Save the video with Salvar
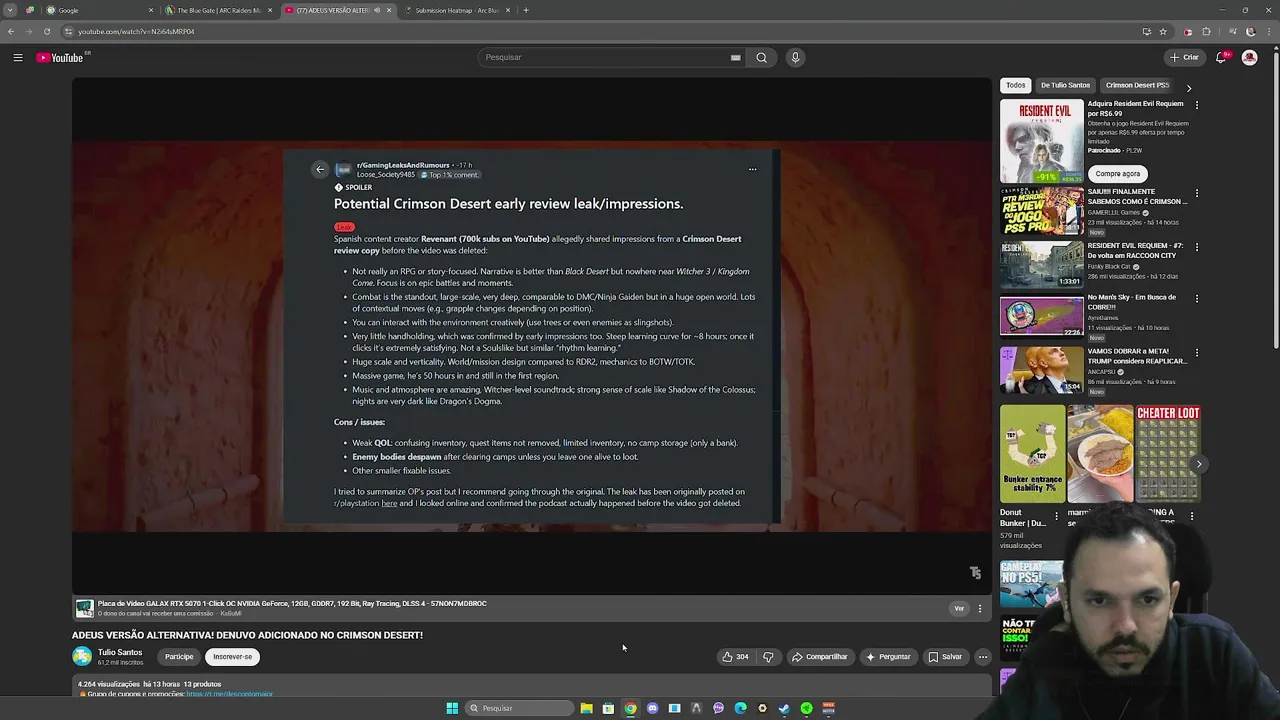 click(x=945, y=657)
